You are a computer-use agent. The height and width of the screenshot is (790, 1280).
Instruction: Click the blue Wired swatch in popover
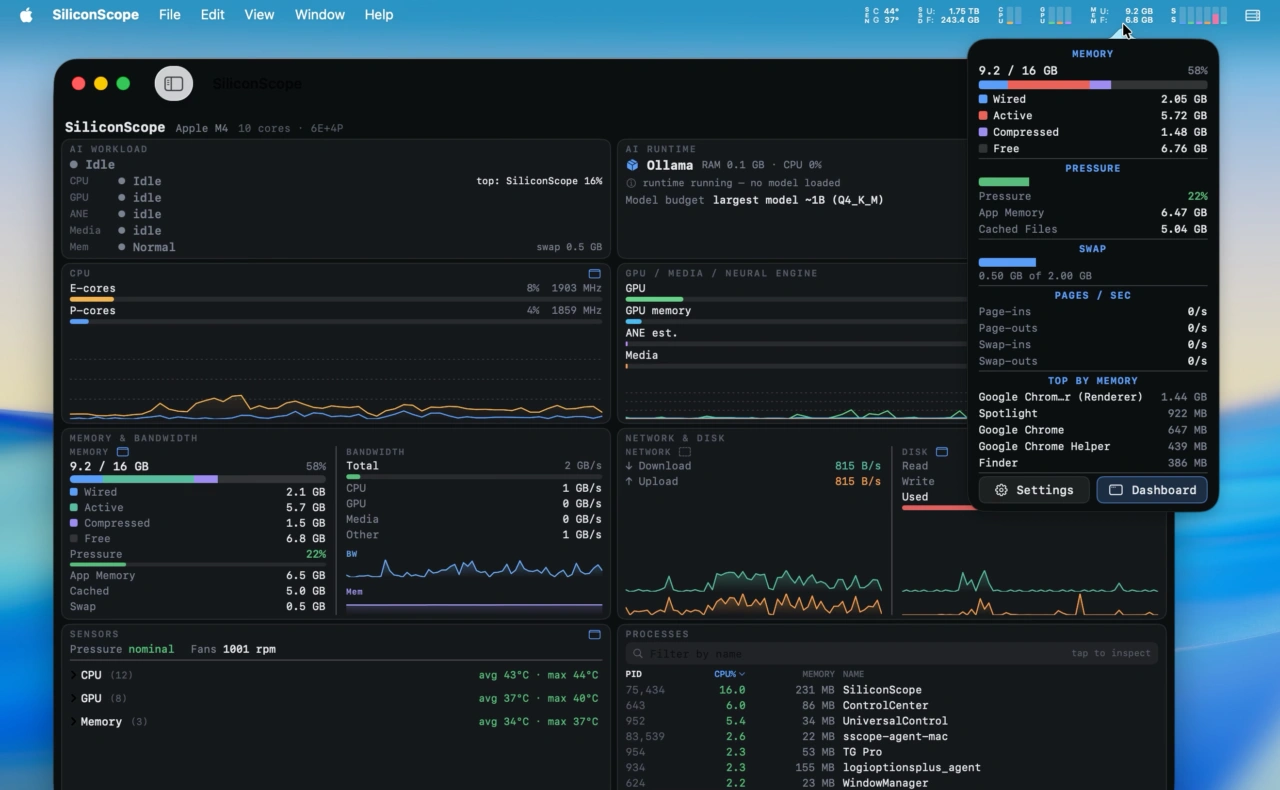pos(983,99)
